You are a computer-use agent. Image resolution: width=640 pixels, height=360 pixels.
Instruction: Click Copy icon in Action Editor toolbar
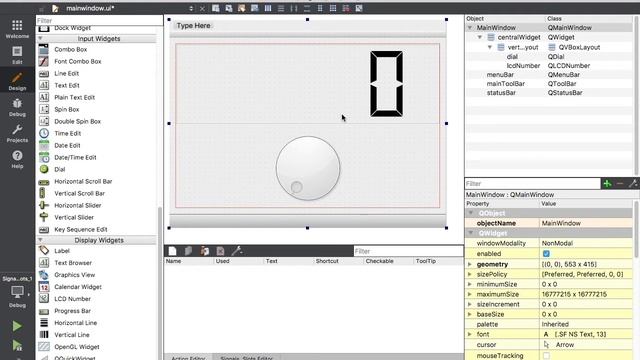click(x=188, y=251)
